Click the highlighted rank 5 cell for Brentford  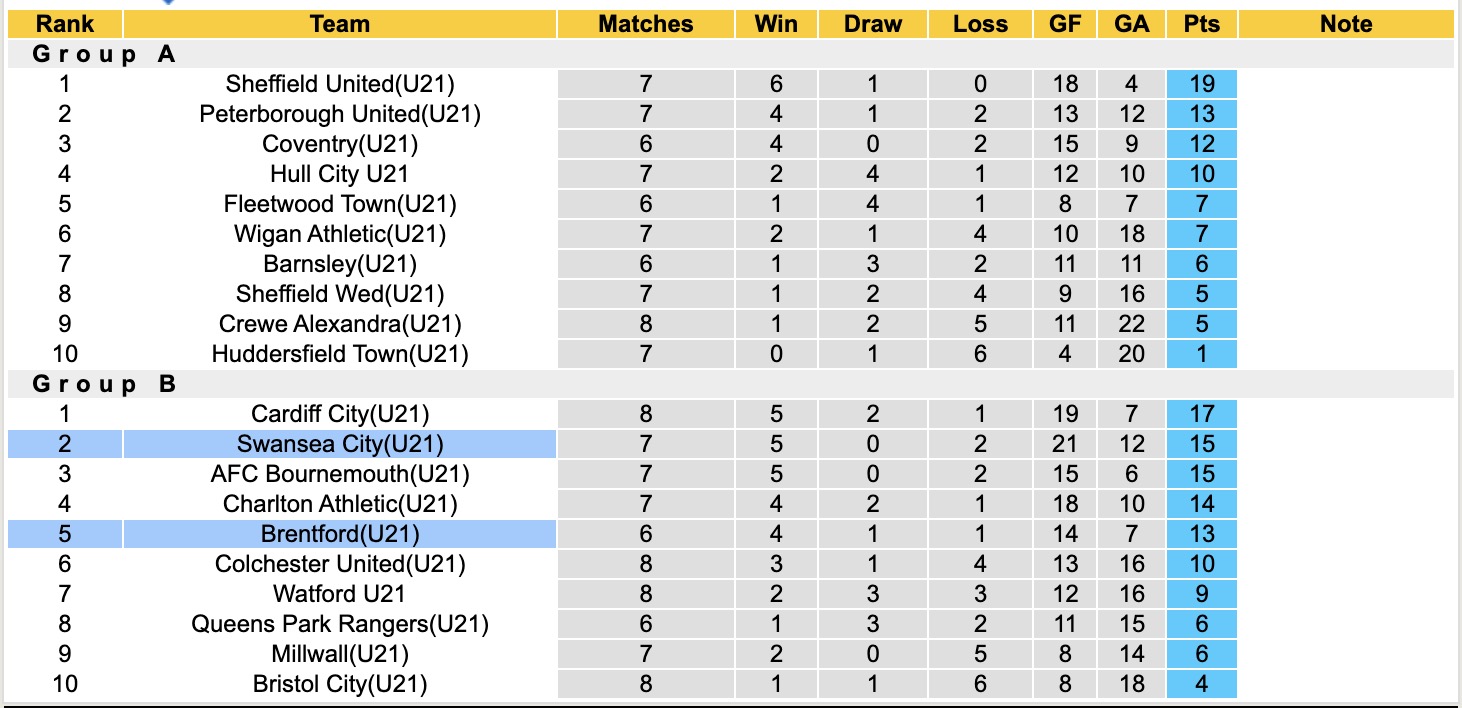click(x=65, y=534)
